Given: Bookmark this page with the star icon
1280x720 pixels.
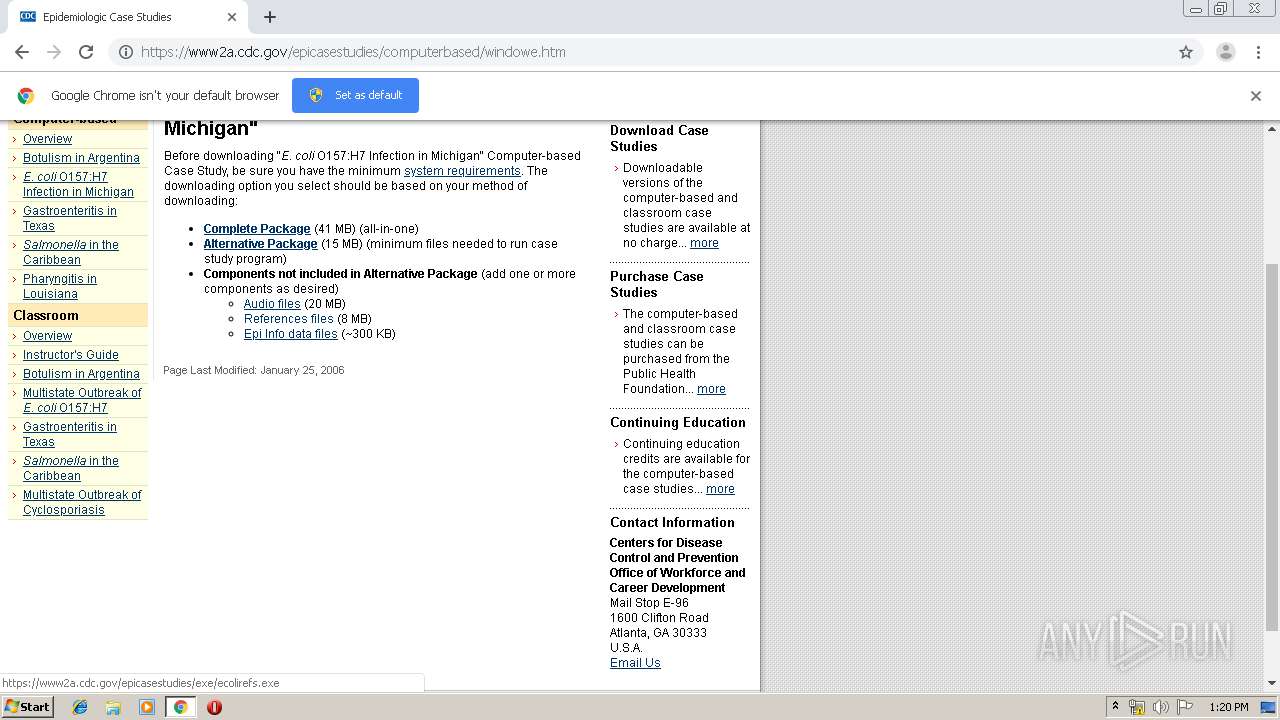Looking at the screenshot, I should [x=1186, y=52].
